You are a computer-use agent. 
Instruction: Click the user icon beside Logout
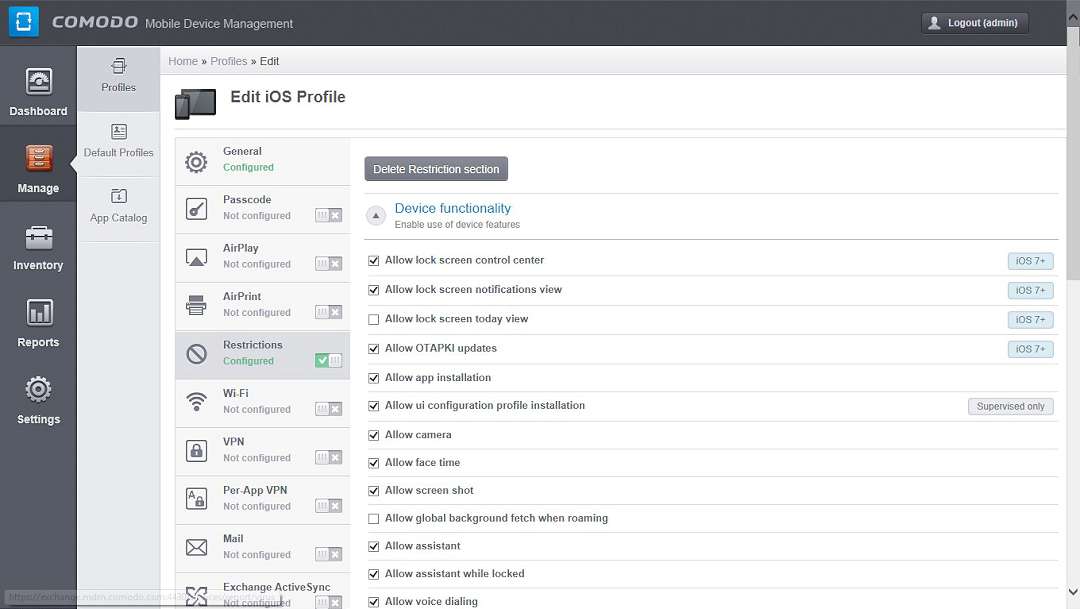point(934,23)
